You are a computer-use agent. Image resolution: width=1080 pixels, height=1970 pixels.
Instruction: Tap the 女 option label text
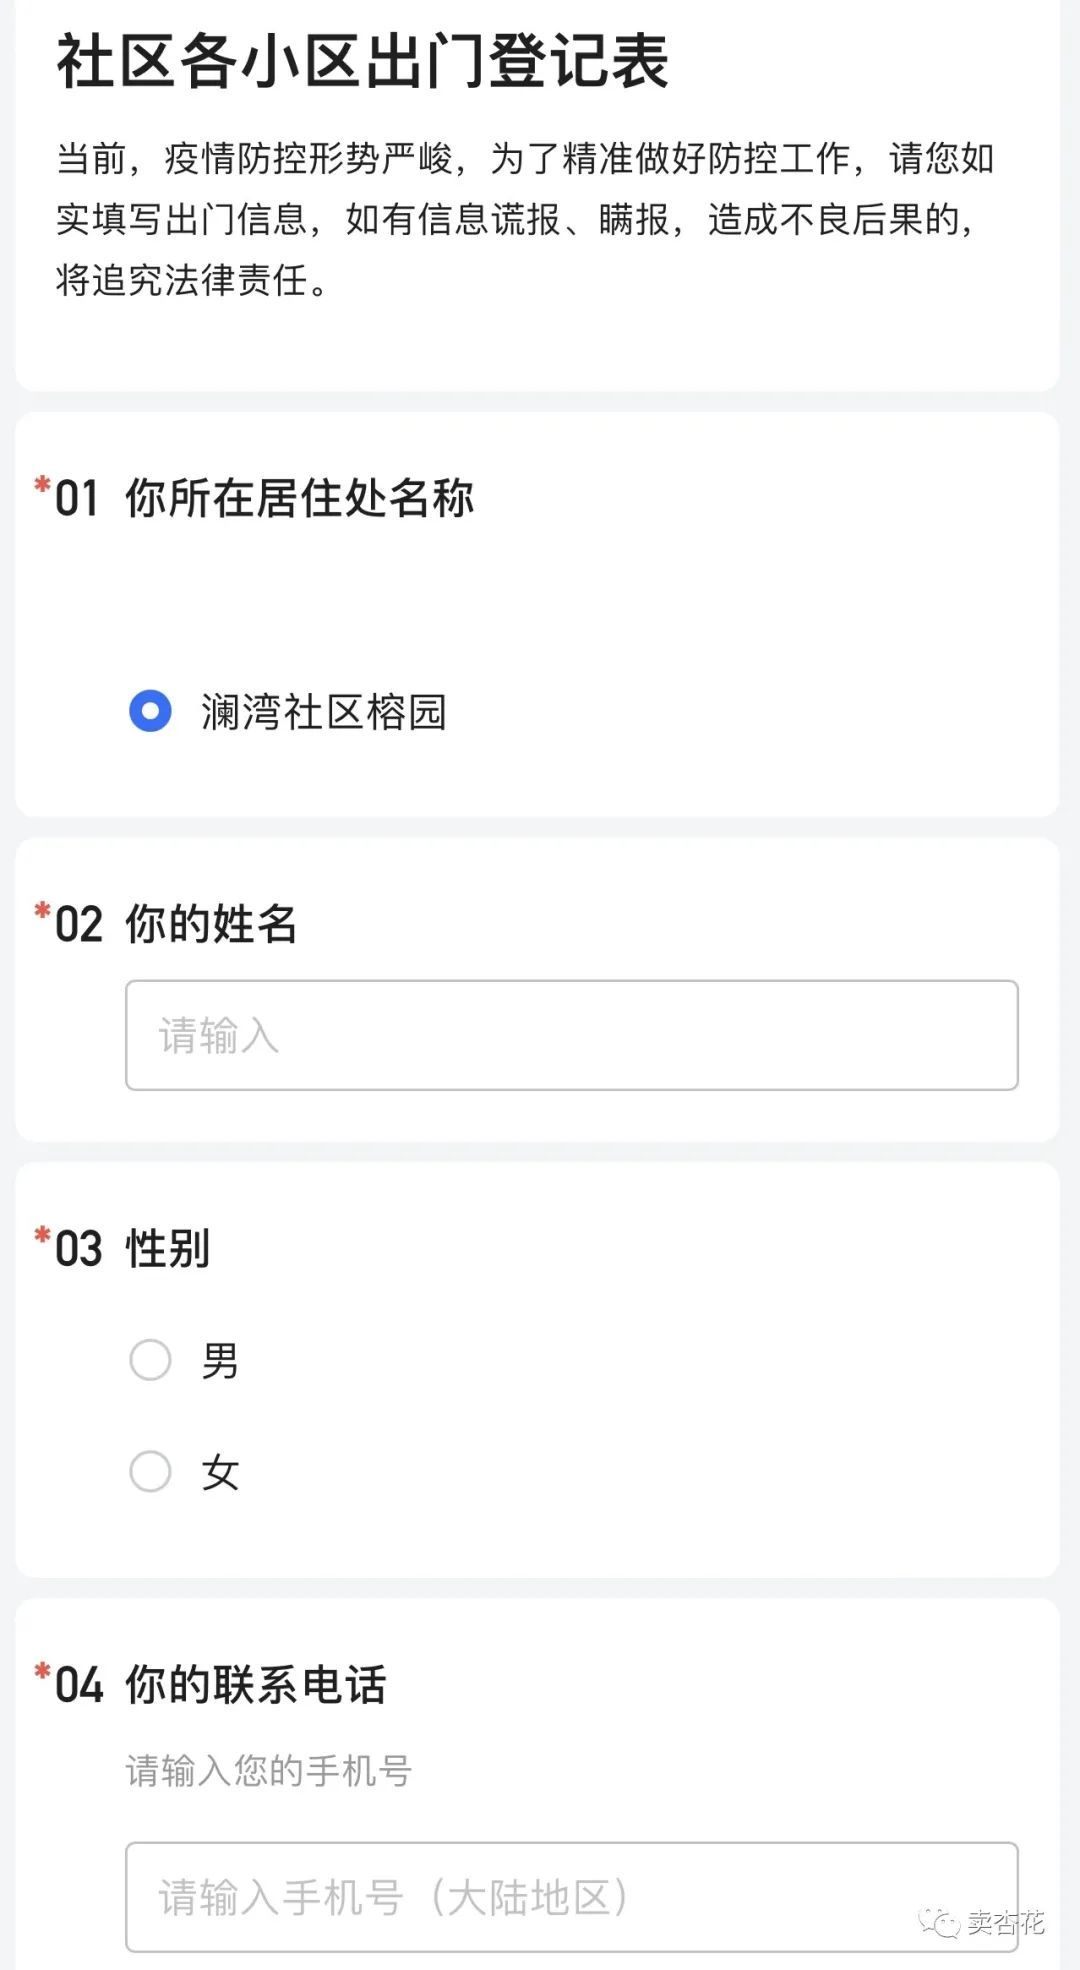point(220,1473)
